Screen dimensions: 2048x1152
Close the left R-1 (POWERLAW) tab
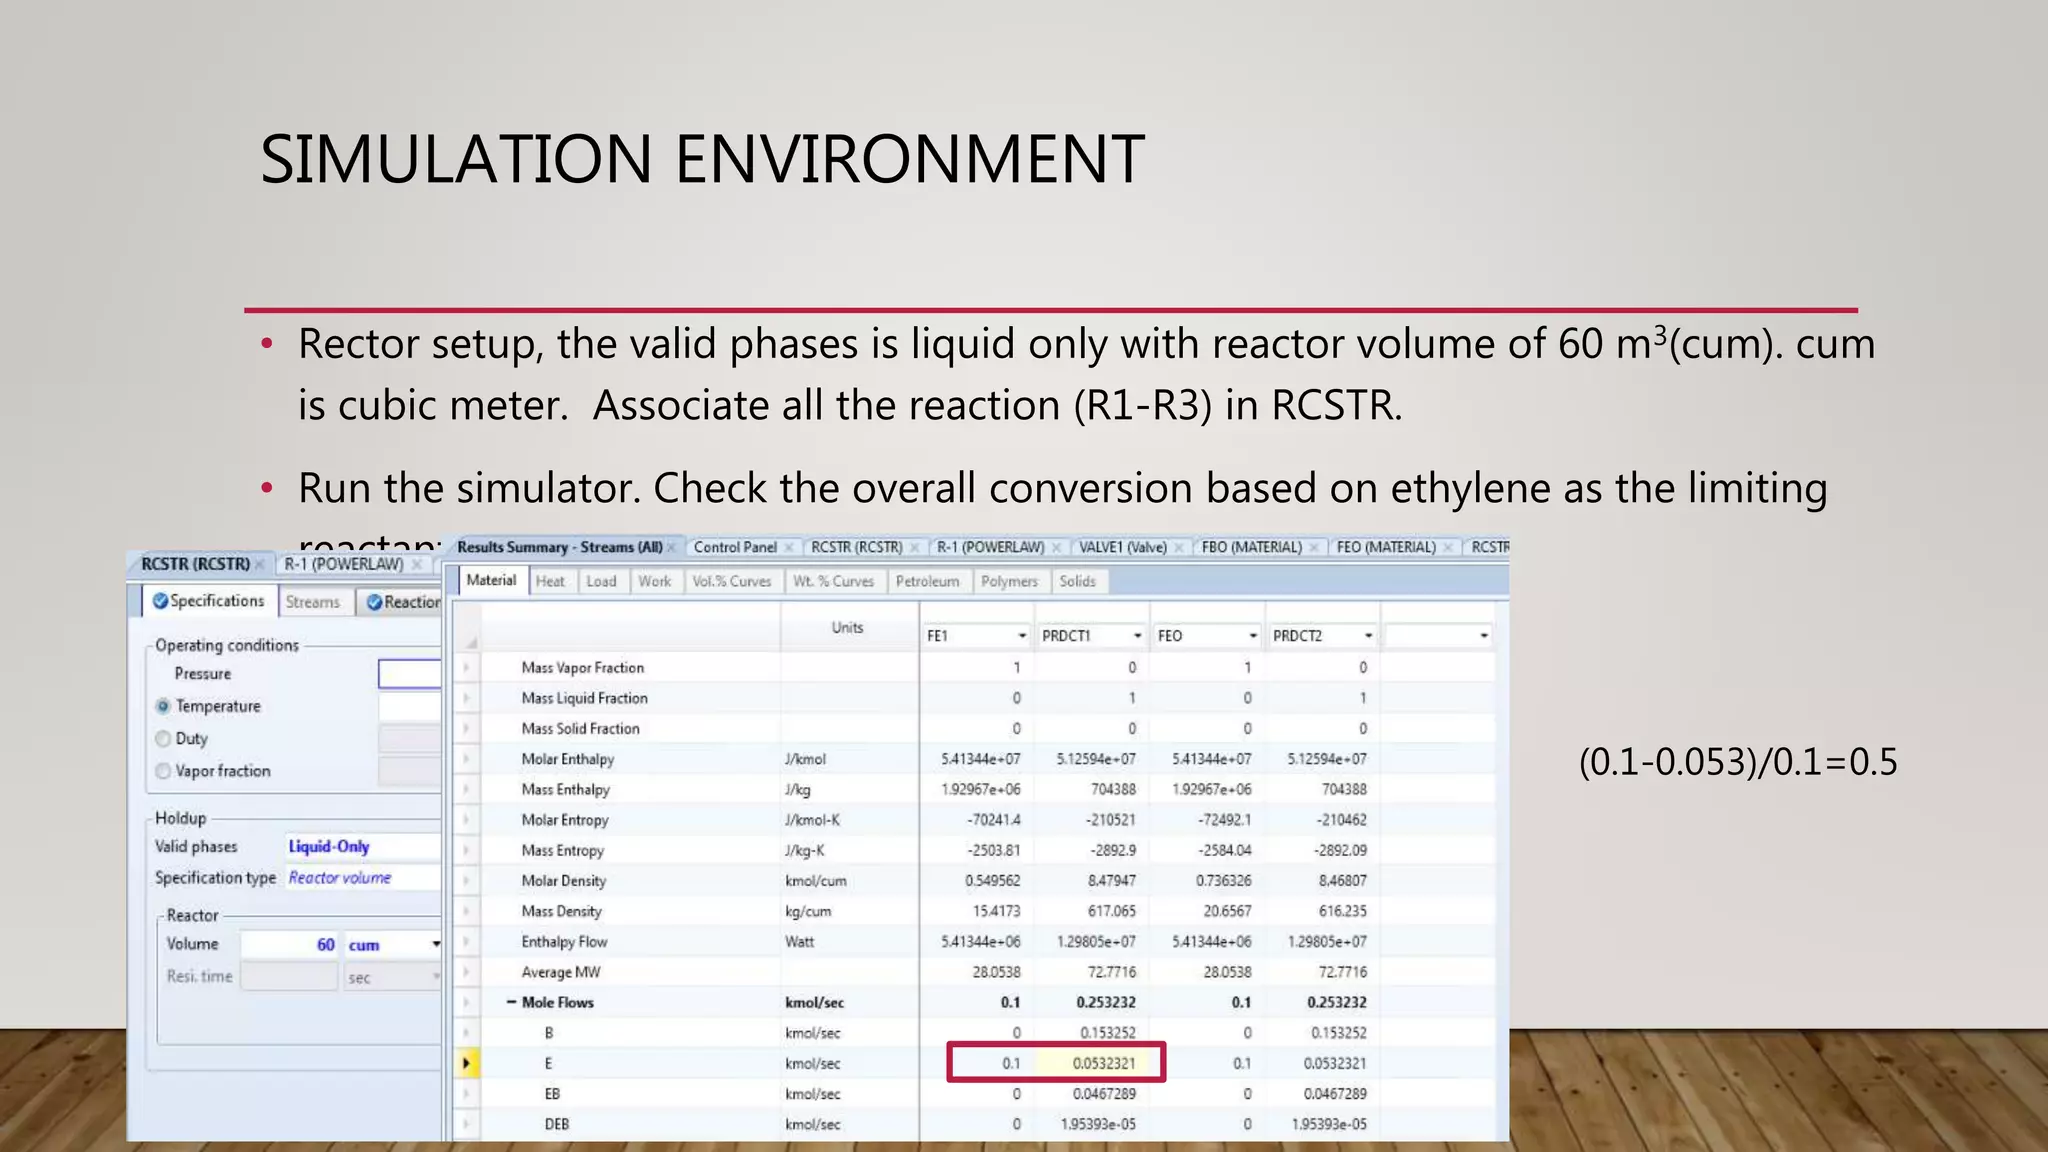(417, 565)
